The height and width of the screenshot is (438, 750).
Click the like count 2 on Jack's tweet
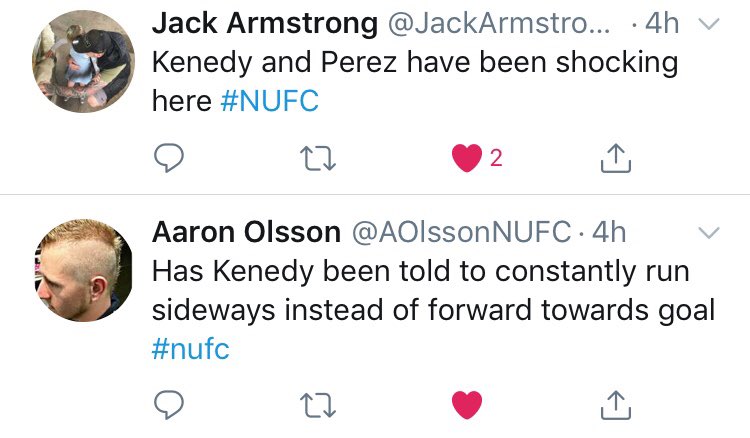click(x=496, y=158)
